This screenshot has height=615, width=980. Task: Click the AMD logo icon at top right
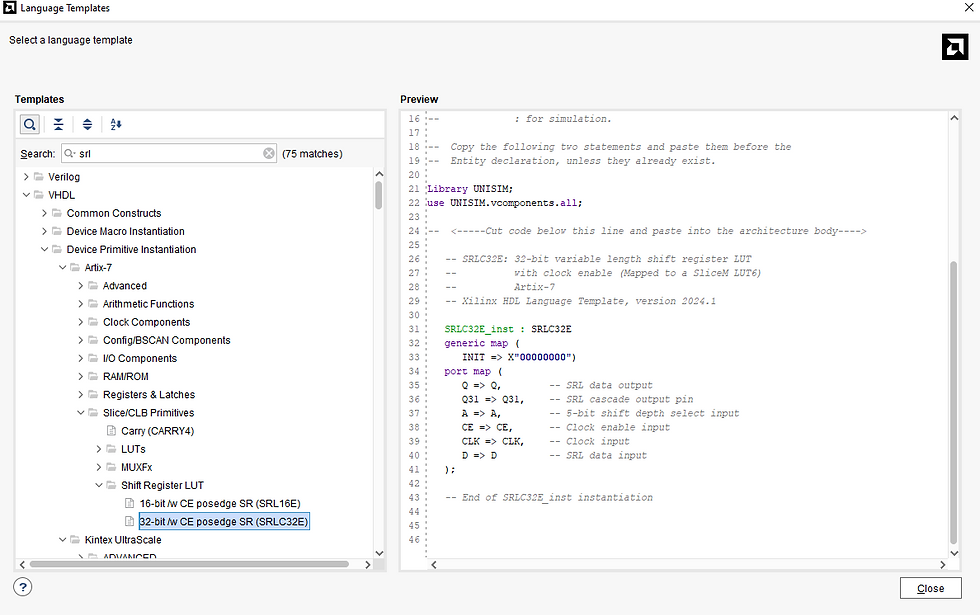click(x=954, y=48)
